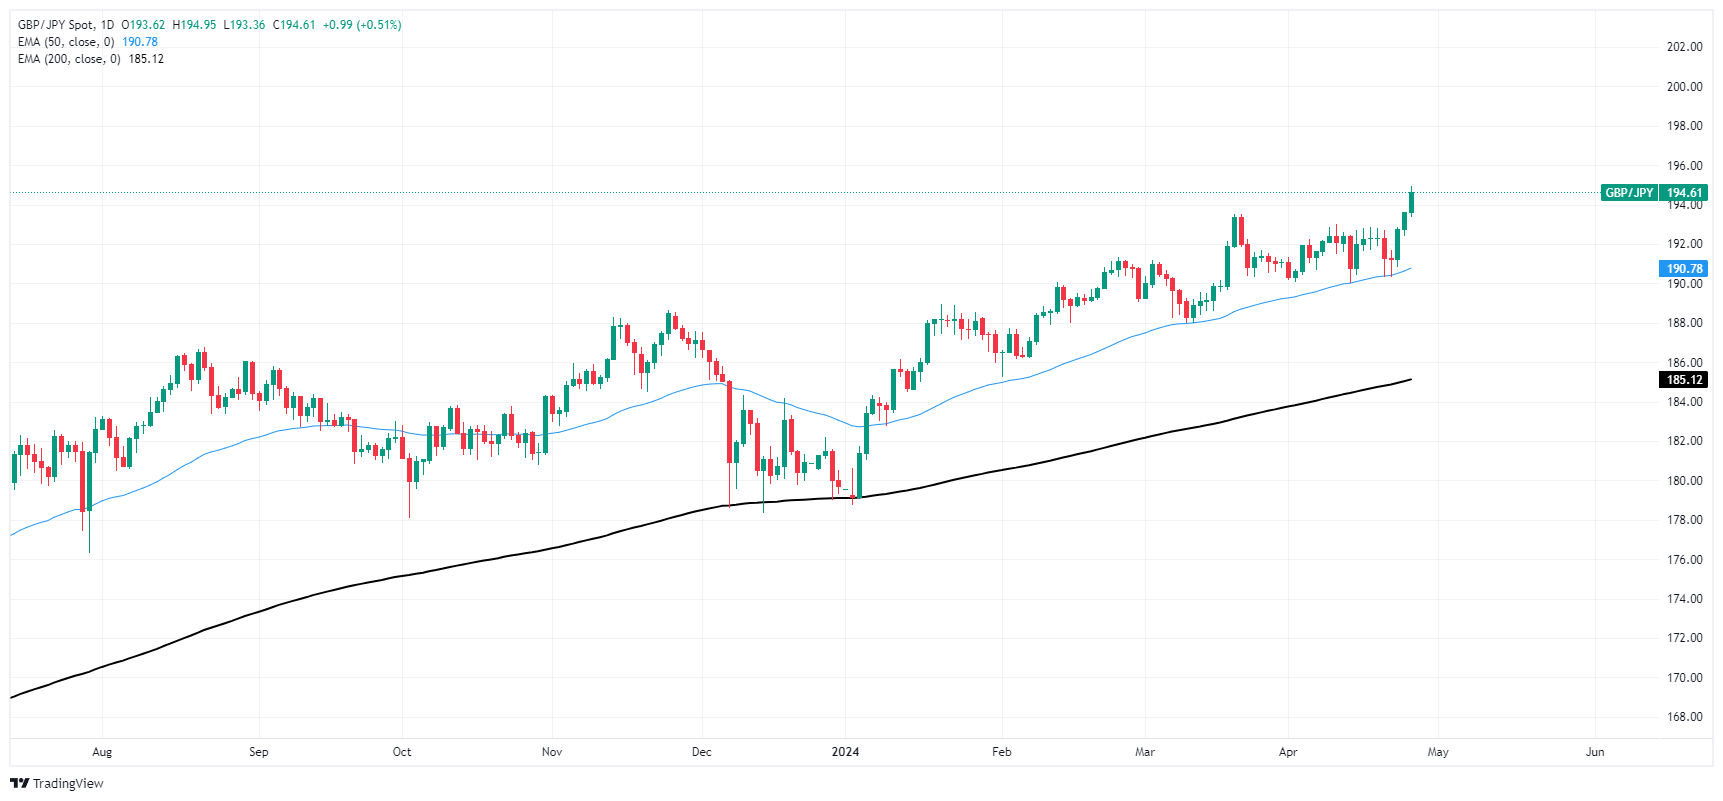1723x801 pixels.
Task: Click the 188.00 price axis label
Action: pyautogui.click(x=1684, y=323)
